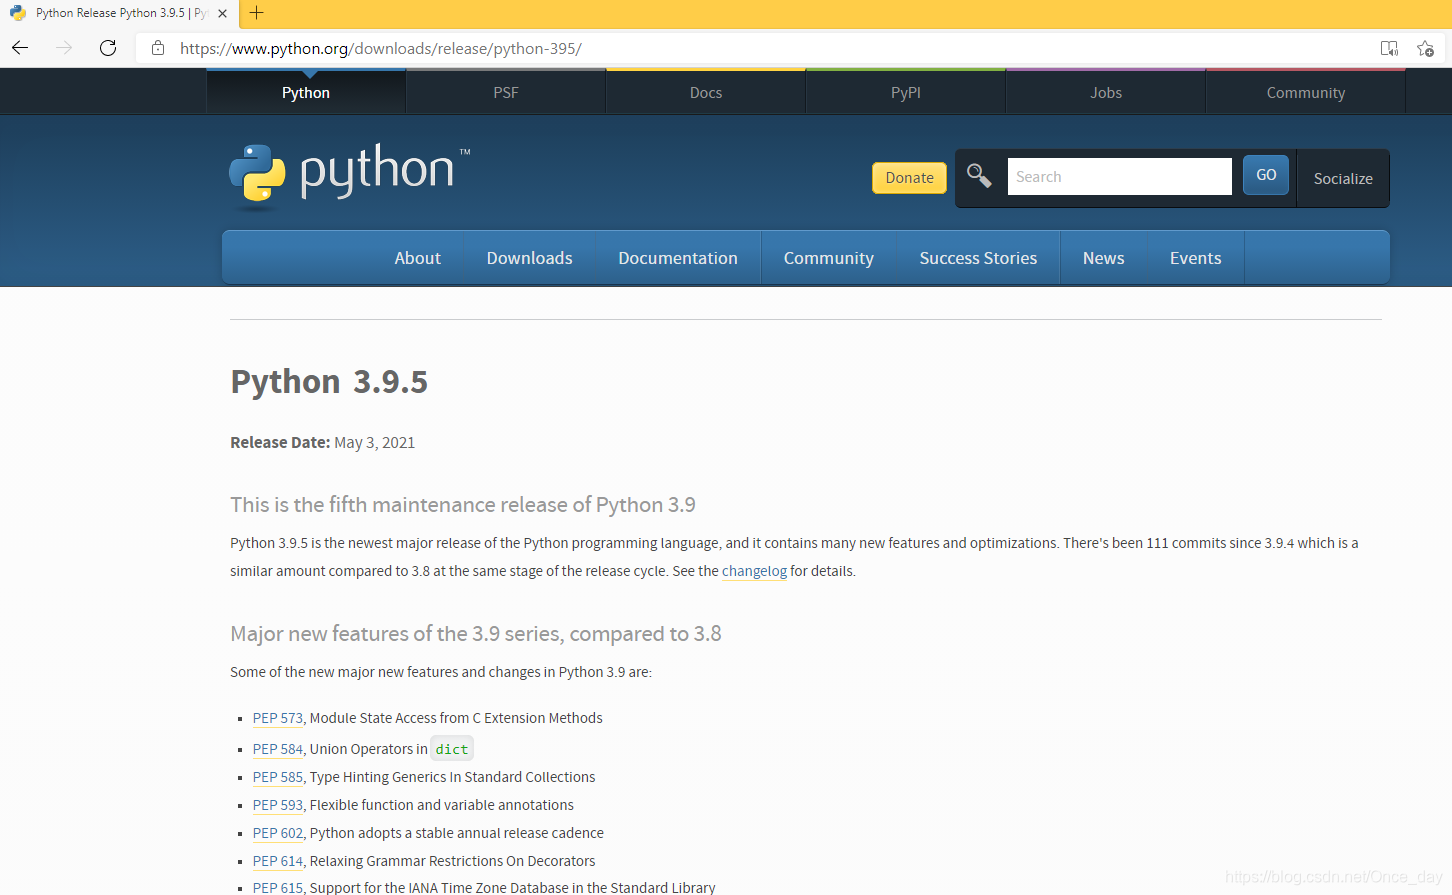Open the PEP 602 link
The image size is (1452, 895).
pos(277,833)
